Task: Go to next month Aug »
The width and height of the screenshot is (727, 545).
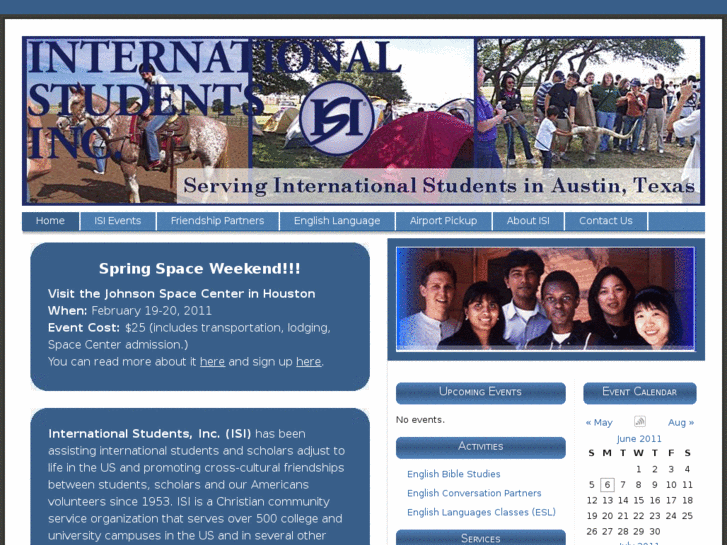Action: pyautogui.click(x=681, y=423)
